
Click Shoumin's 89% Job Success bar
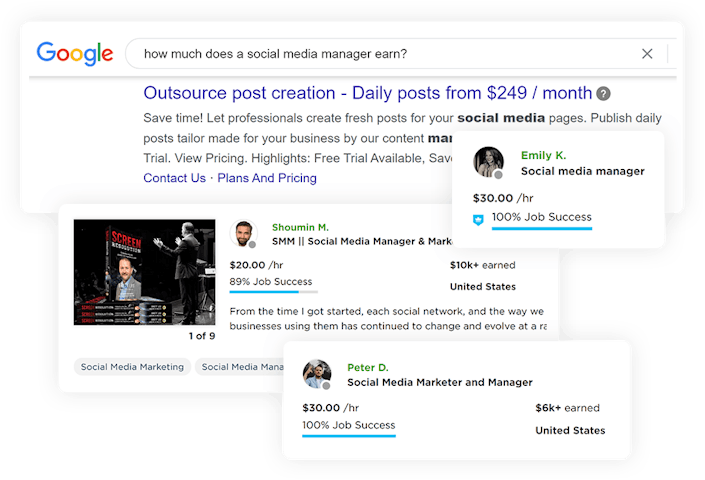coord(273,291)
